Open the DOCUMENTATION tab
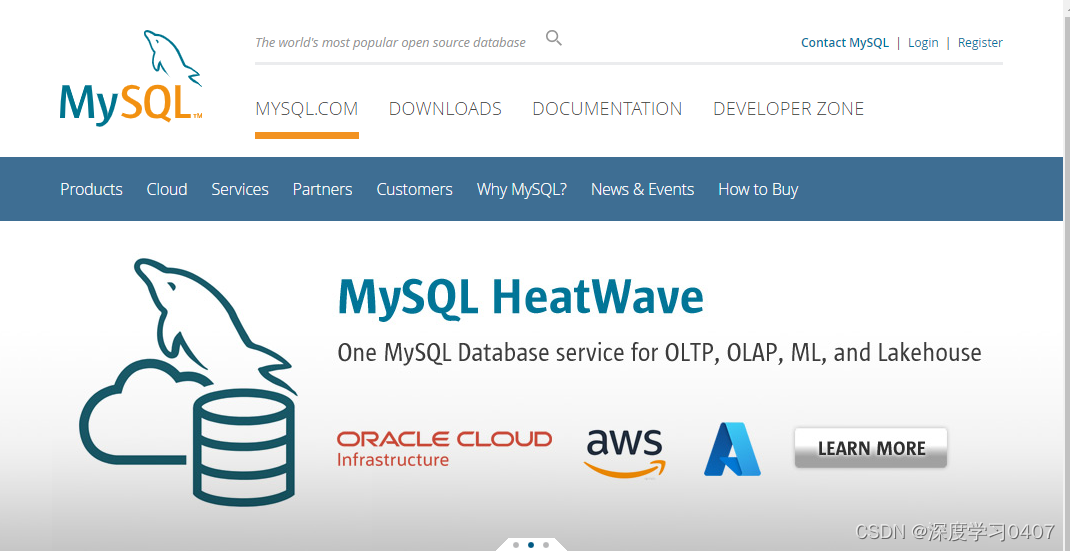 pyautogui.click(x=607, y=109)
